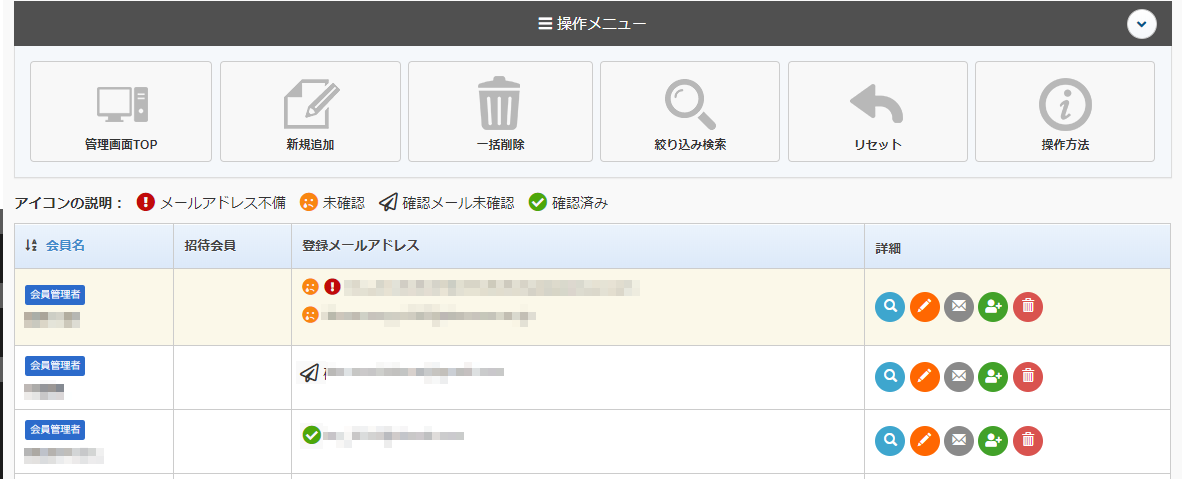Click 会員管理者 badge in third row
The height and width of the screenshot is (479, 1182).
point(55,430)
